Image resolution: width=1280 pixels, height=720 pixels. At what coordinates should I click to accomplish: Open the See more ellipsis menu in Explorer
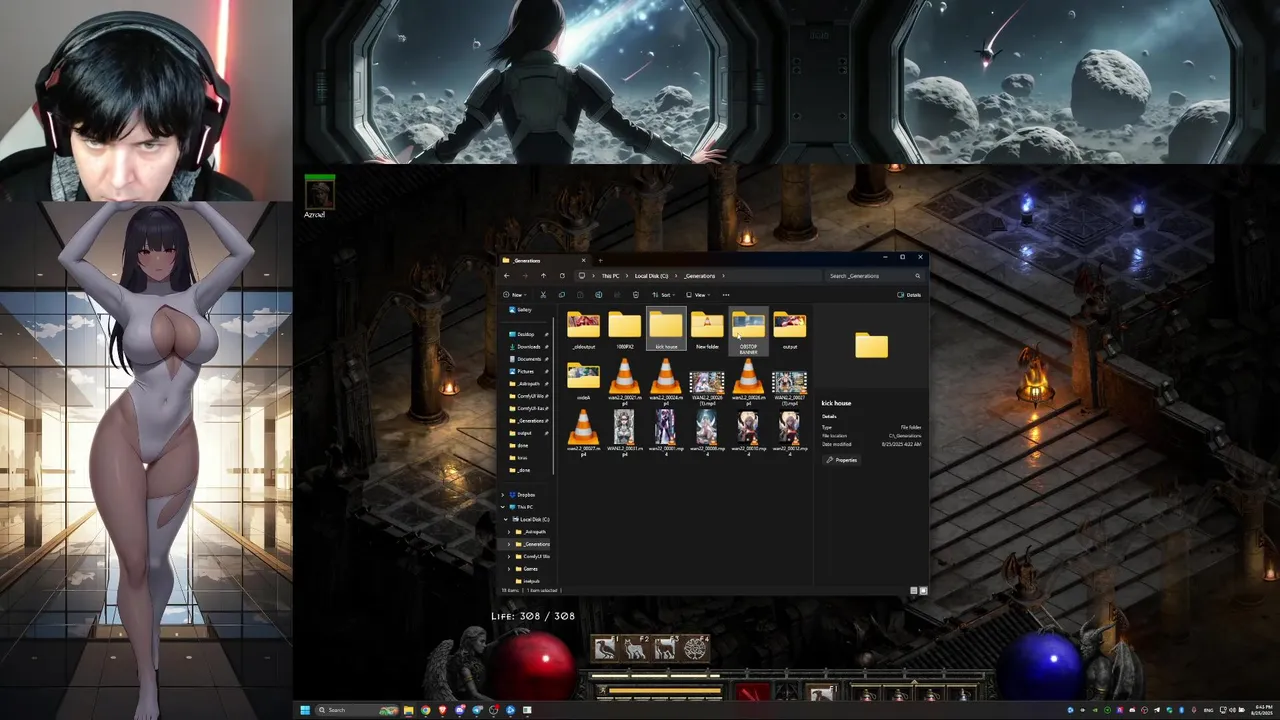click(x=726, y=295)
